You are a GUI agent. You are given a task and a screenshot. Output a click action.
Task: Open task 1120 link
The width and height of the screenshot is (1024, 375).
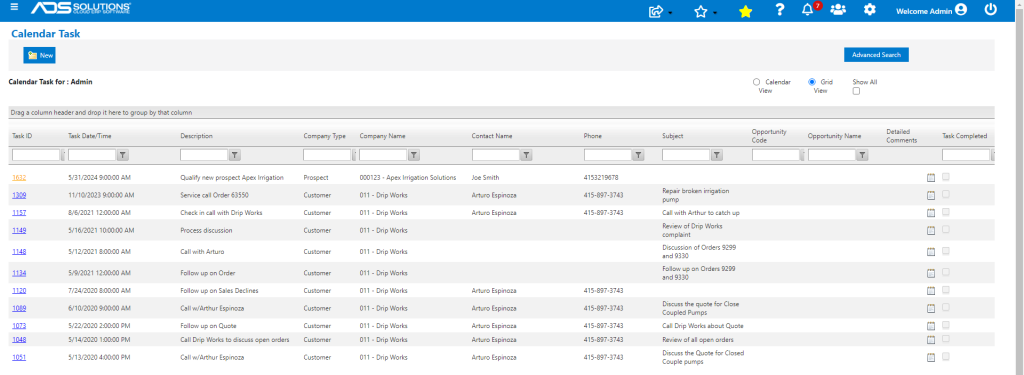click(x=19, y=290)
